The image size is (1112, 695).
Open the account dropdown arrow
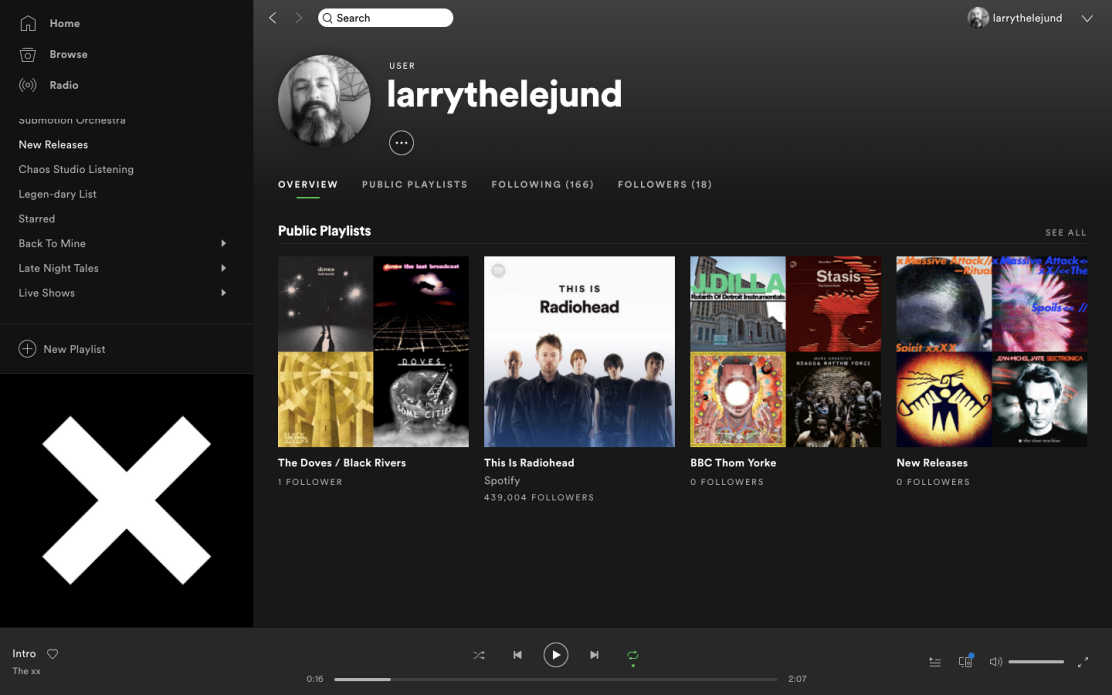(1087, 18)
